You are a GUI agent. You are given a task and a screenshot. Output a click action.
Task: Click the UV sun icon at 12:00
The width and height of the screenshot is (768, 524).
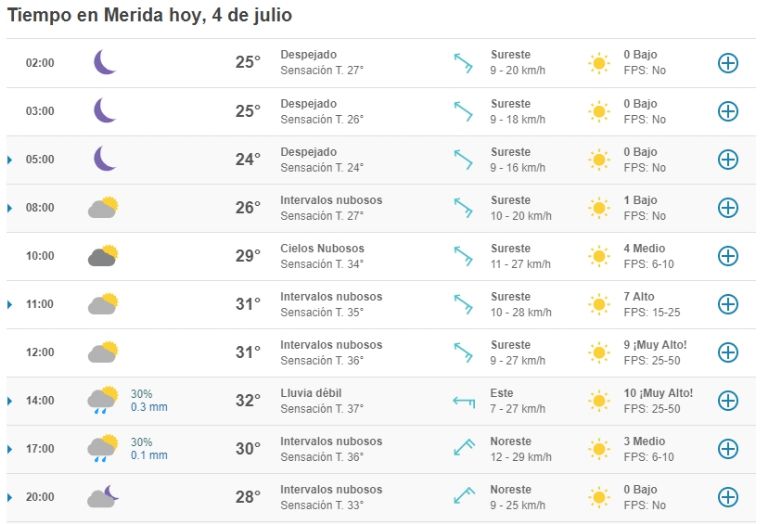click(599, 353)
